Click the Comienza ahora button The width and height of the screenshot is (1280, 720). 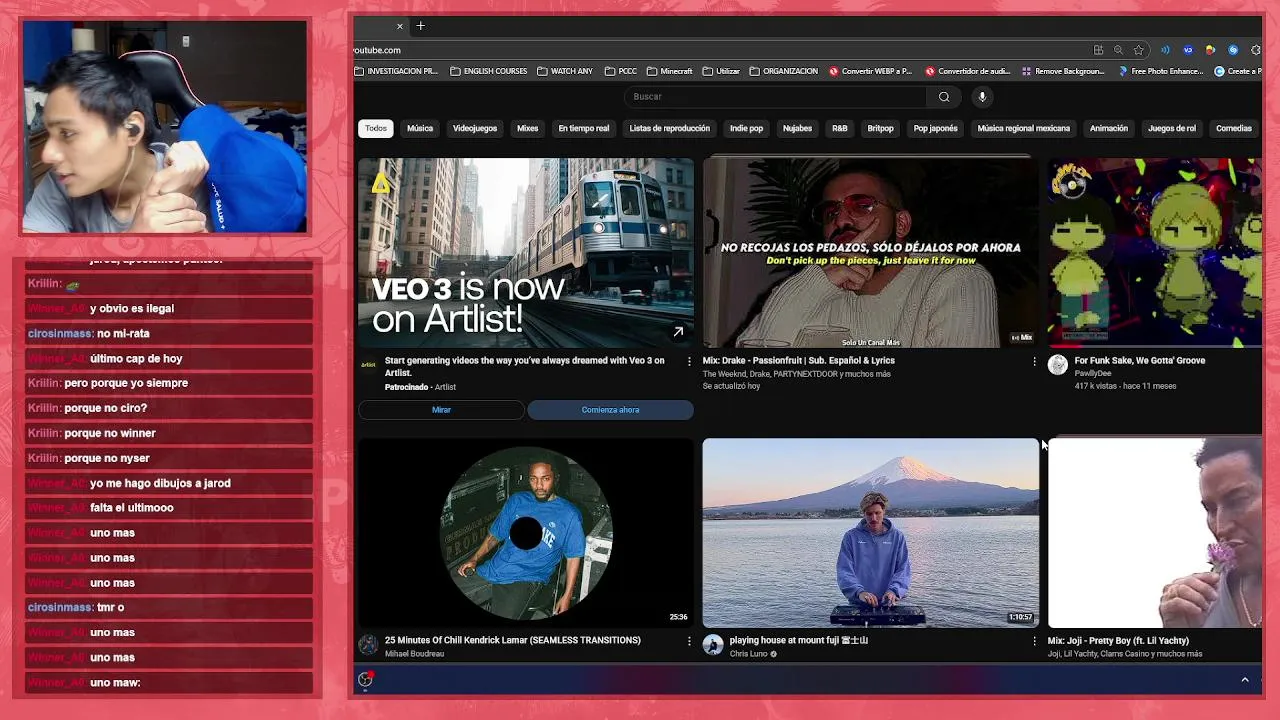pos(610,410)
